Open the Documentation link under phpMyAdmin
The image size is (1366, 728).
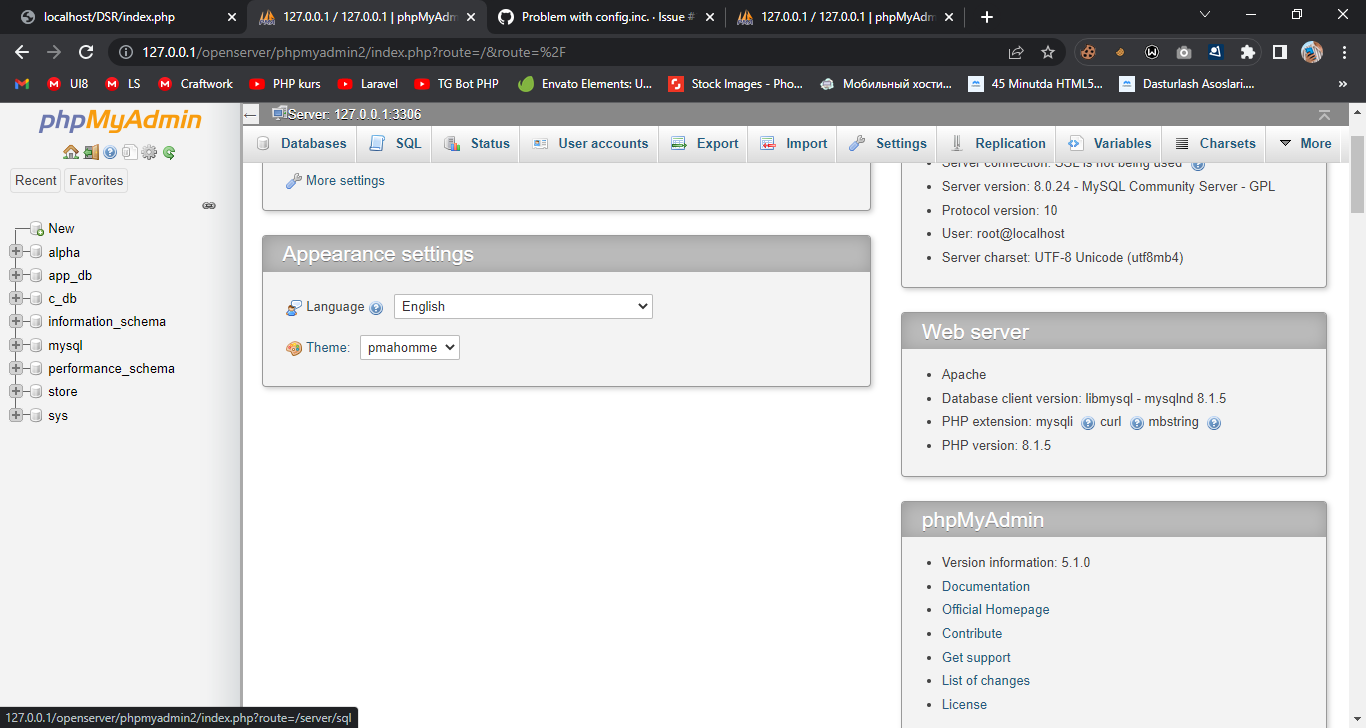point(986,586)
